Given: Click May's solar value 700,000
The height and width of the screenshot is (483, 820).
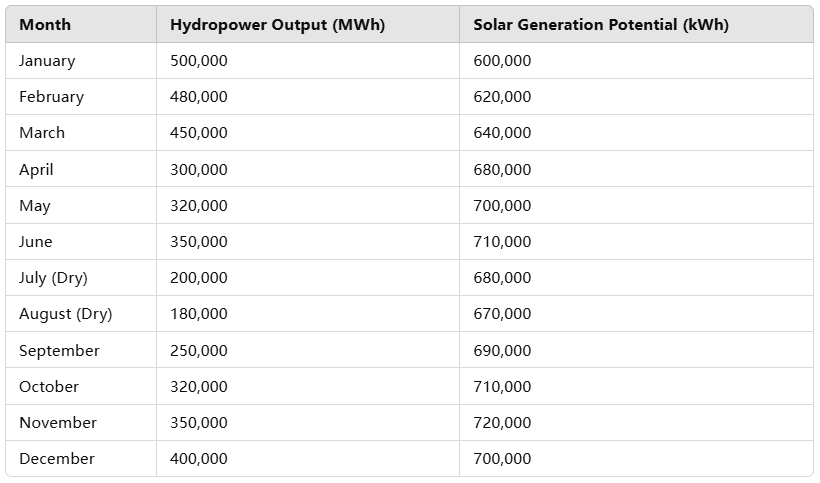Looking at the screenshot, I should [x=502, y=205].
